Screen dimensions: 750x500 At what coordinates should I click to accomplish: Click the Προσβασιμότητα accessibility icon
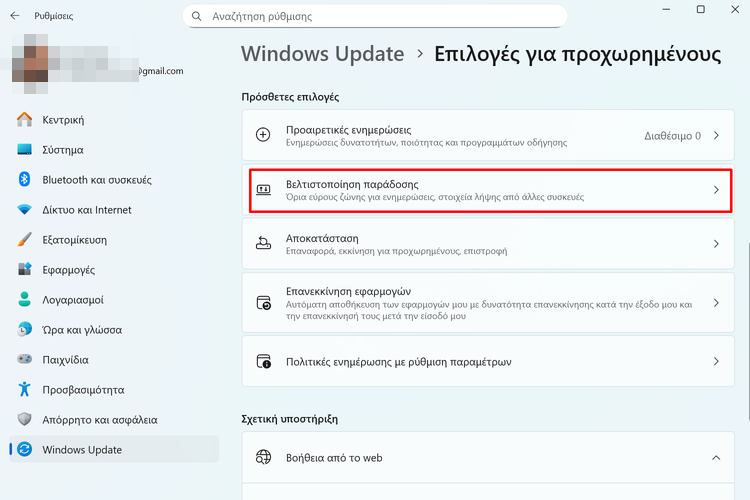pyautogui.click(x=25, y=390)
